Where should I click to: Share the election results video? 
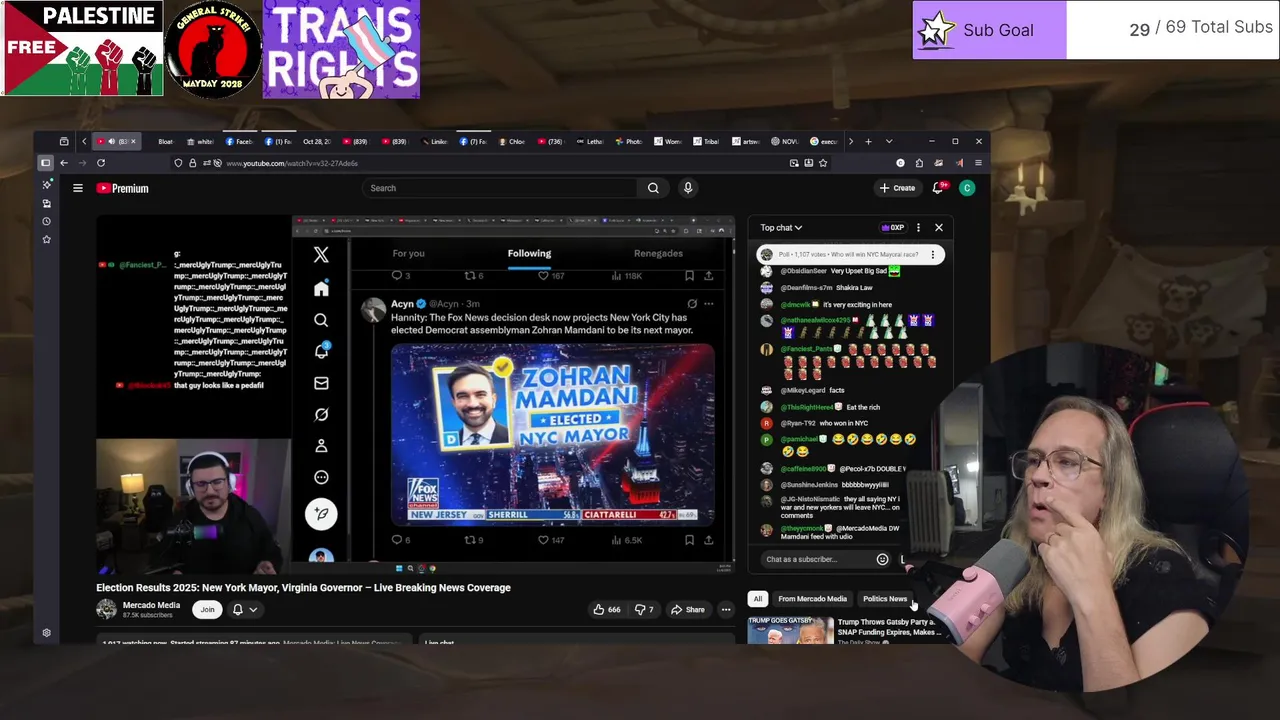(688, 610)
